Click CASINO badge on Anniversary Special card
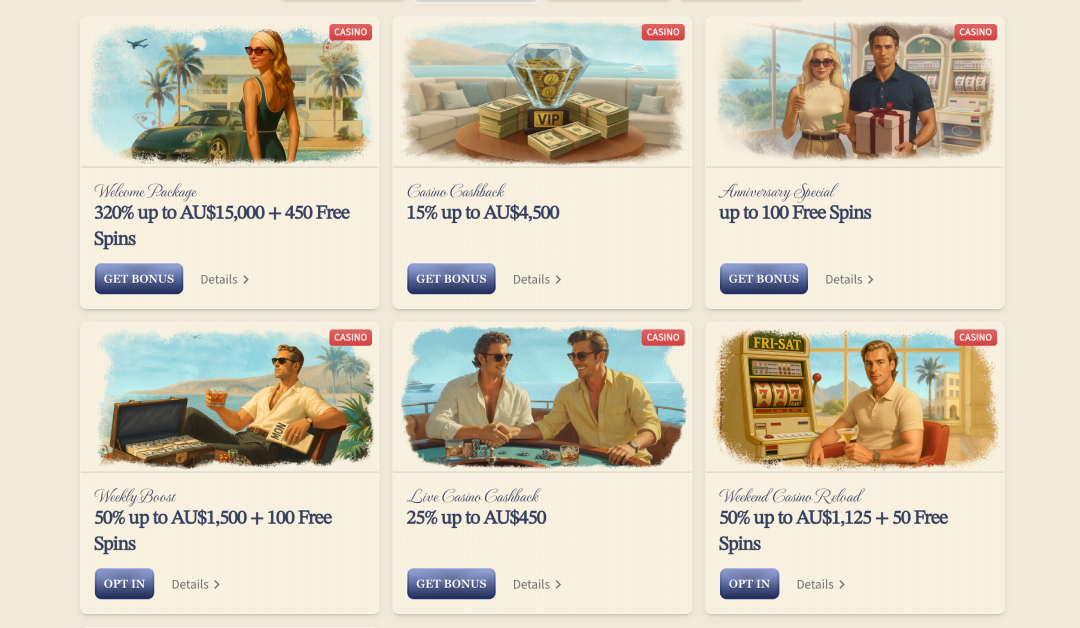Image resolution: width=1080 pixels, height=628 pixels. click(975, 32)
